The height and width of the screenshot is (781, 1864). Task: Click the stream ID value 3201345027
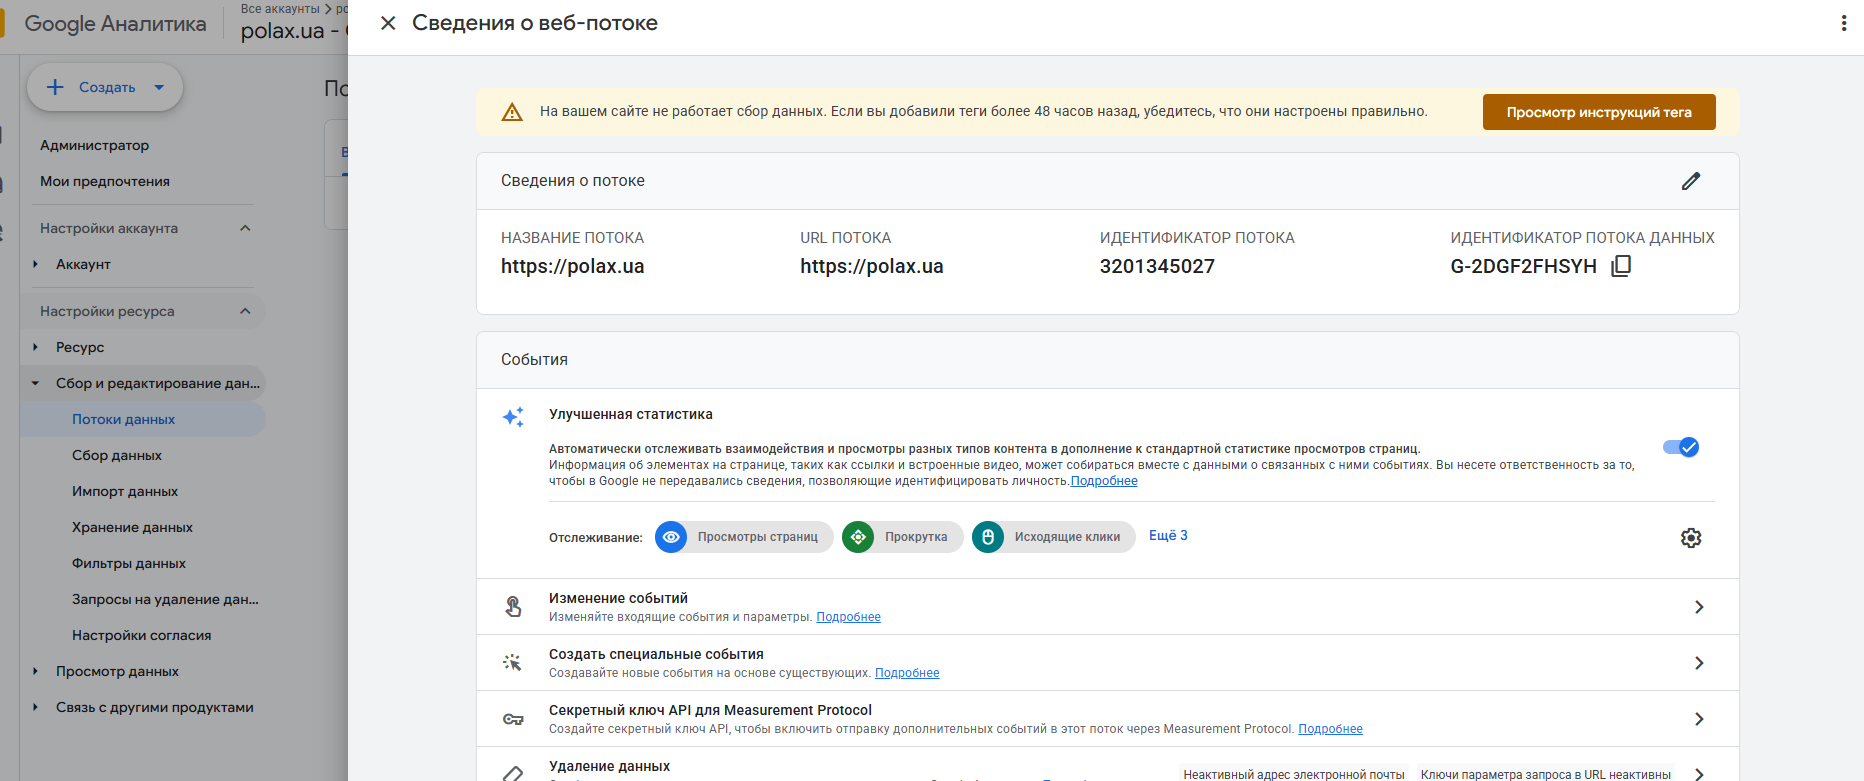[1157, 266]
